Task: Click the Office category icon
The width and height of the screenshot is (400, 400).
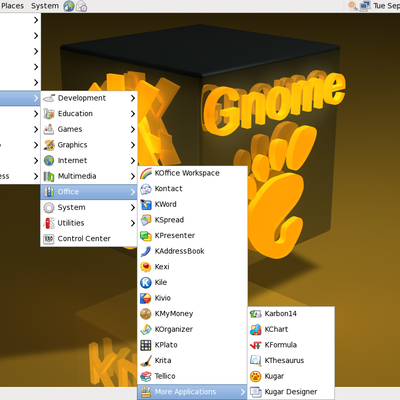Action: pos(49,192)
